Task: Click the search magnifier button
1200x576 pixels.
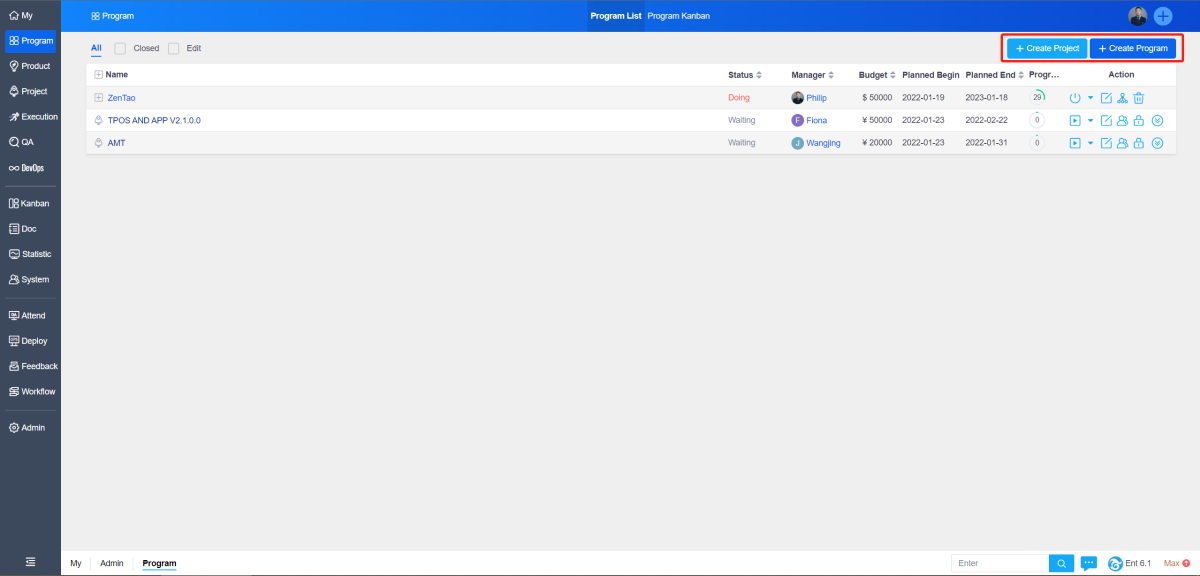Action: [1062, 563]
